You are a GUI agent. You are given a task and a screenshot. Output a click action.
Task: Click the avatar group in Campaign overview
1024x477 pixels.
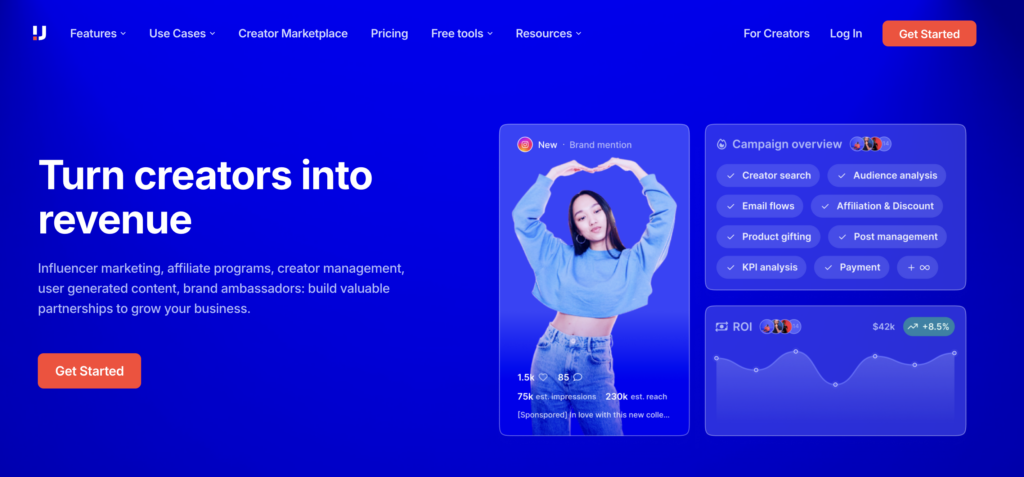(x=871, y=144)
